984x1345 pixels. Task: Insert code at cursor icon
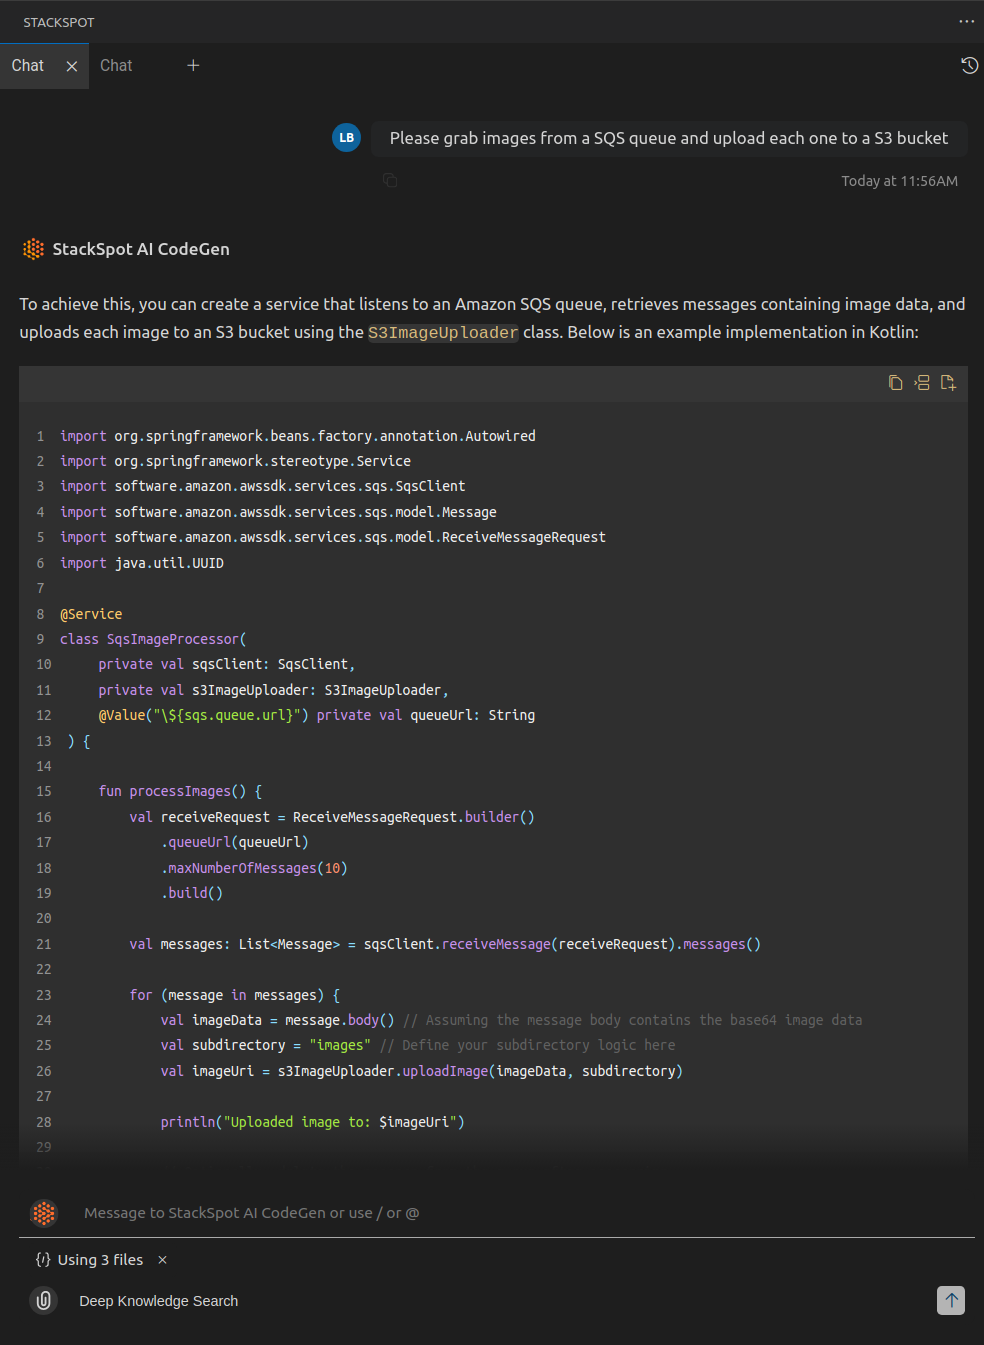pyautogui.click(x=922, y=383)
